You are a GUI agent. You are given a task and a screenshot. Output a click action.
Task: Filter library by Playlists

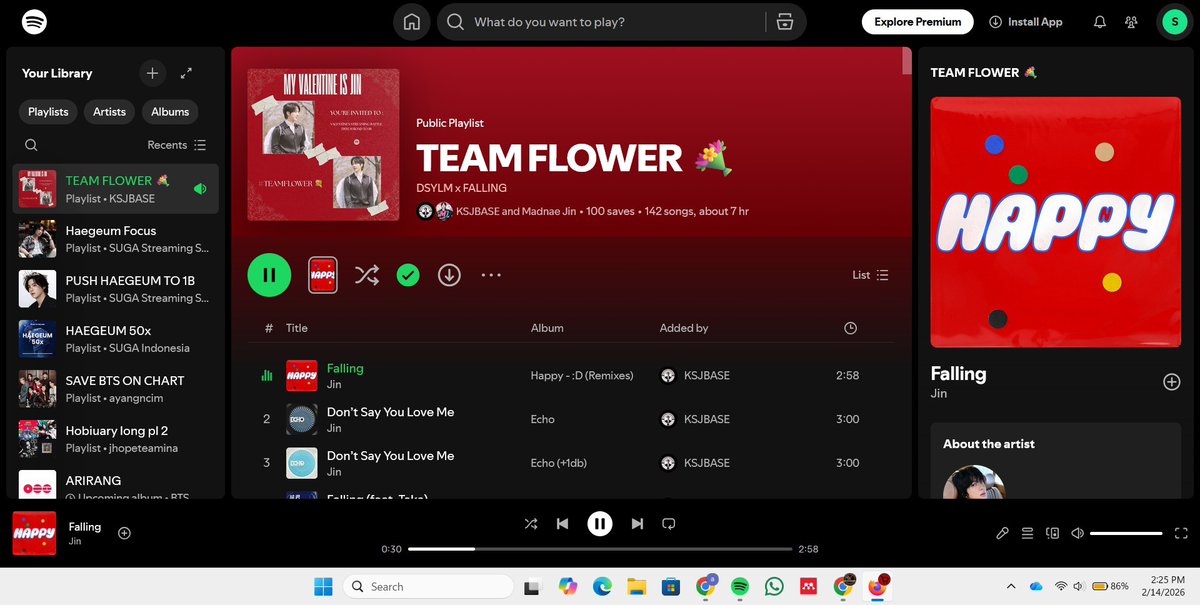tap(48, 112)
